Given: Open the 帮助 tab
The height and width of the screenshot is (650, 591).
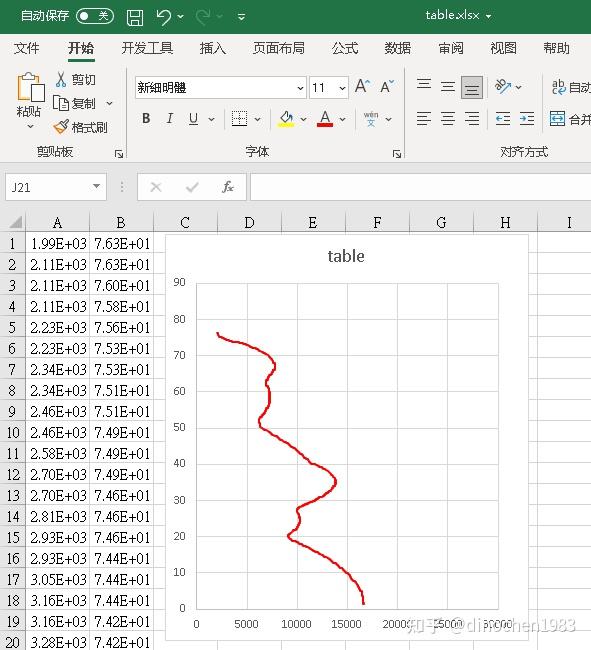Looking at the screenshot, I should pyautogui.click(x=557, y=48).
